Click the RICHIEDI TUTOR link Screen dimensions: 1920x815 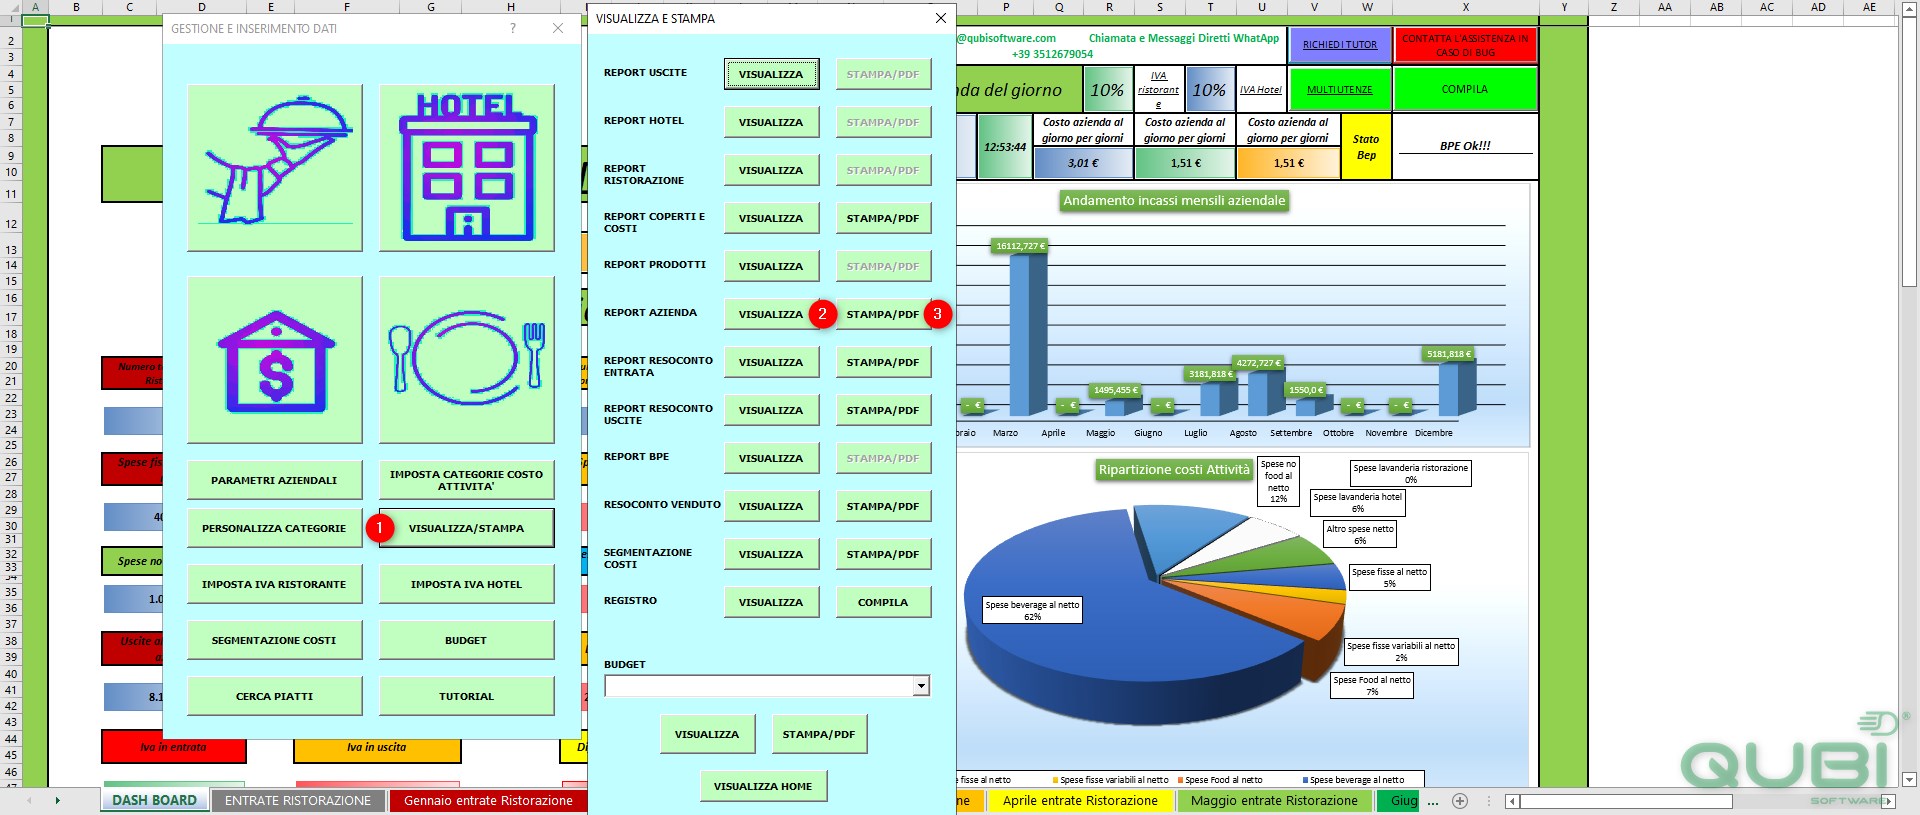tap(1340, 44)
